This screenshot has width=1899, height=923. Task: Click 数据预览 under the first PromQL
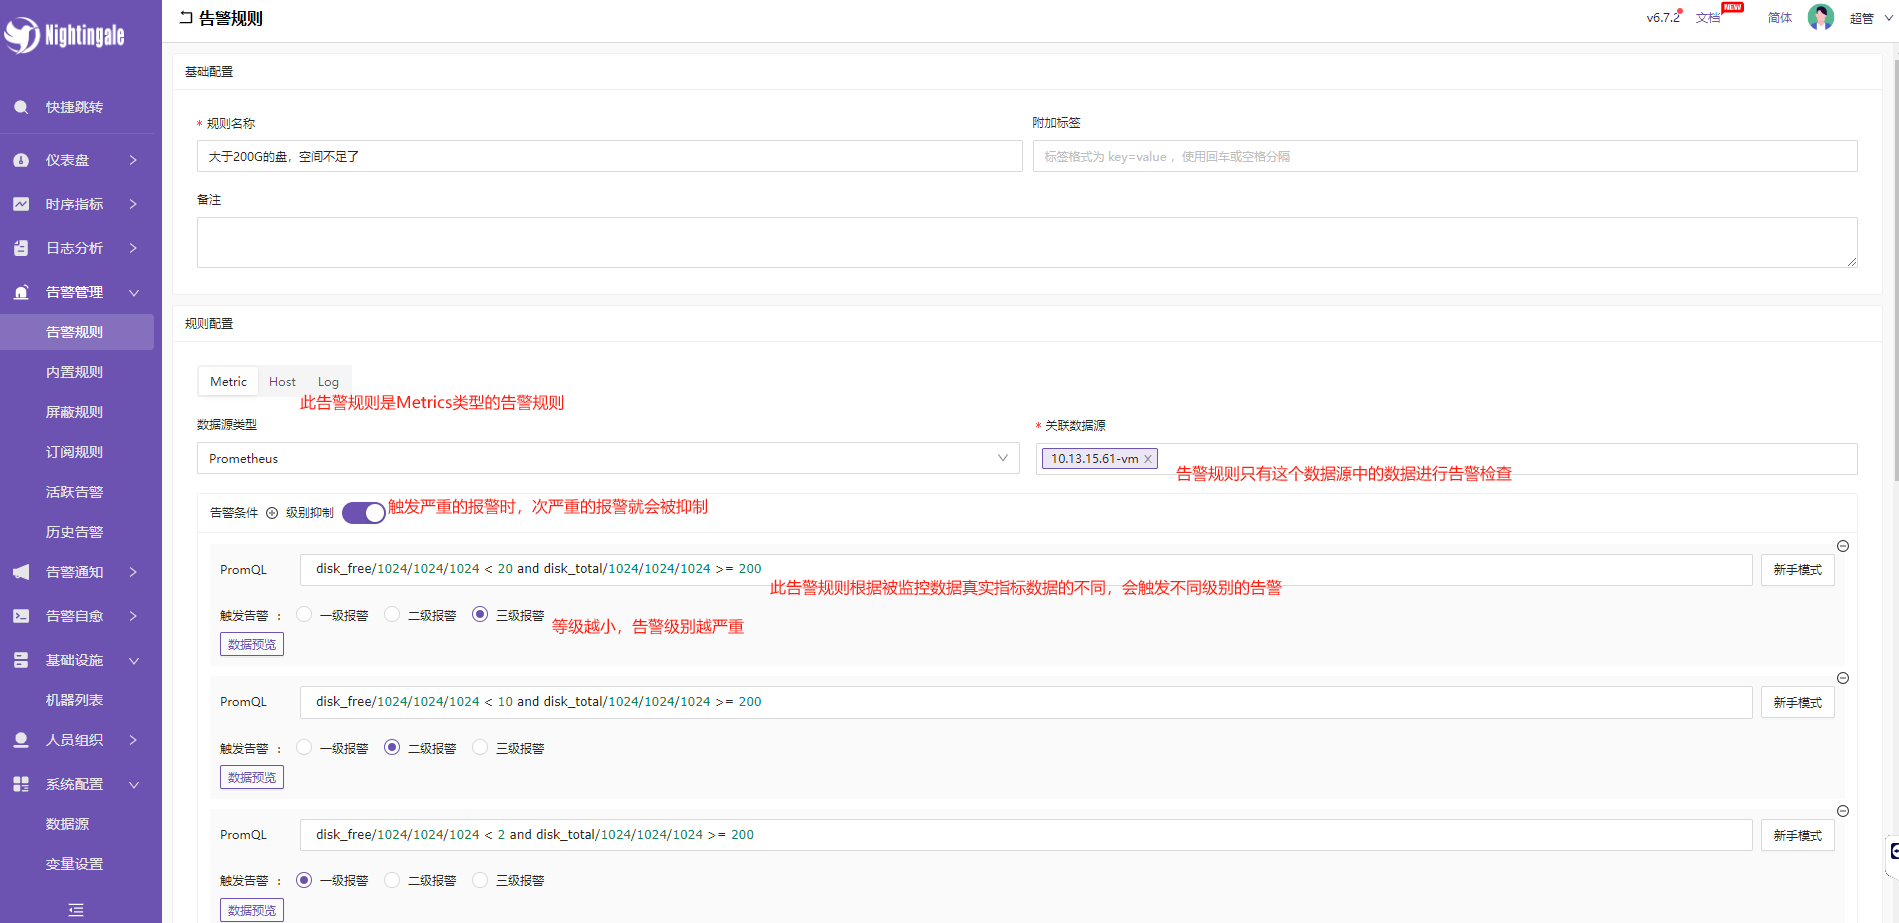point(252,644)
